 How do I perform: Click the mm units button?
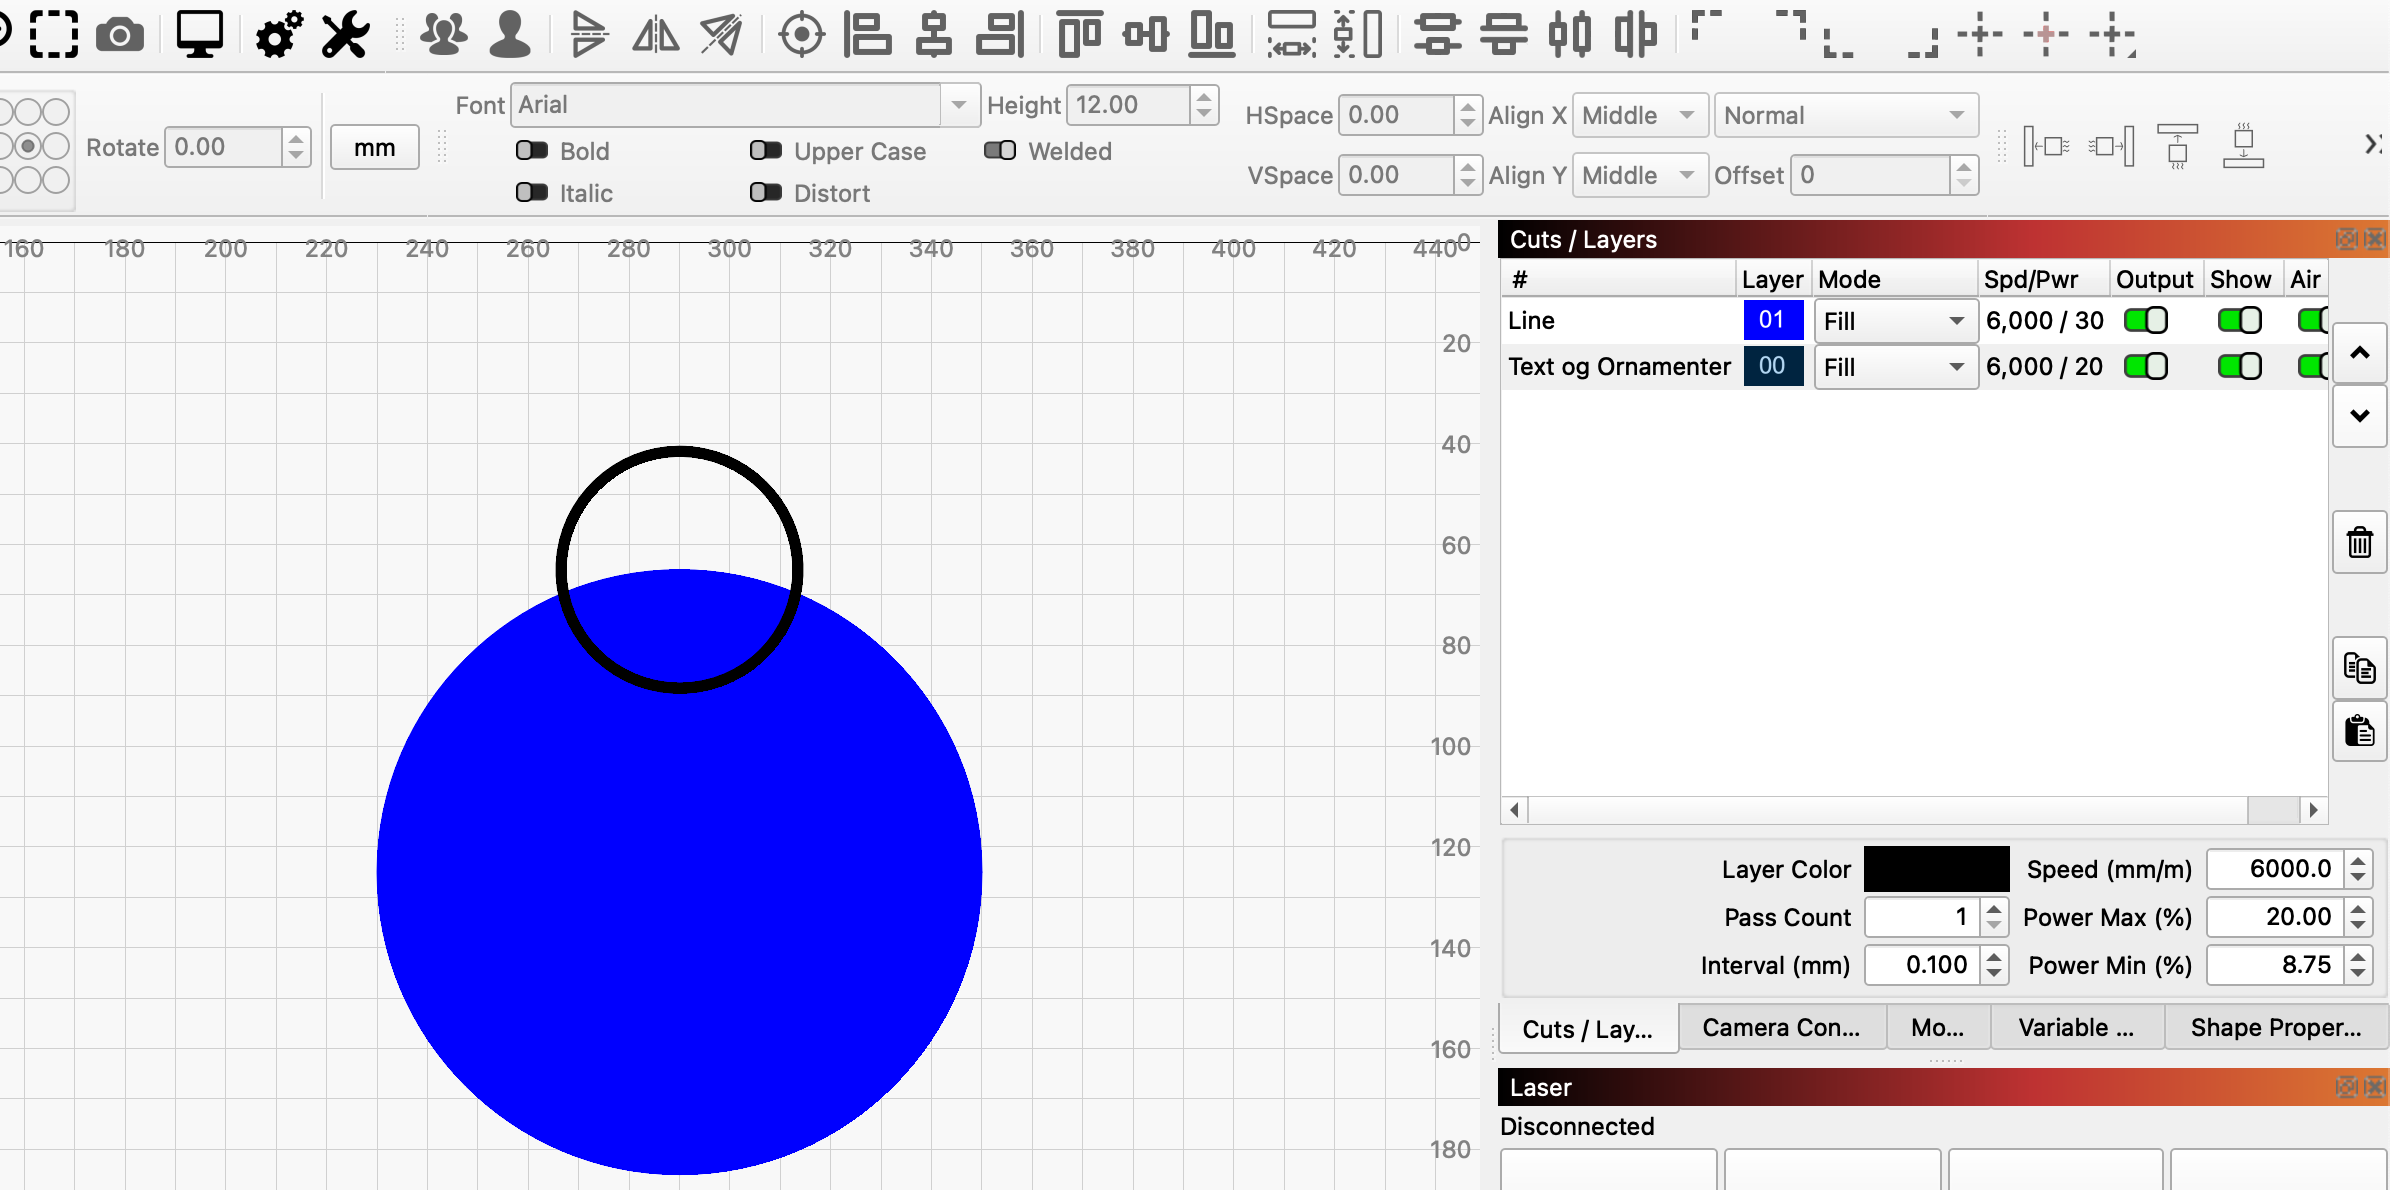click(374, 148)
